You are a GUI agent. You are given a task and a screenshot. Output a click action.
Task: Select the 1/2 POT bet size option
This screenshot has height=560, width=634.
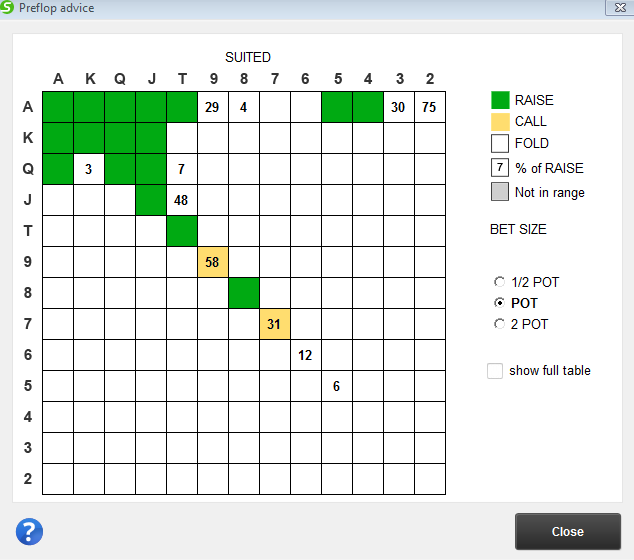pyautogui.click(x=499, y=282)
